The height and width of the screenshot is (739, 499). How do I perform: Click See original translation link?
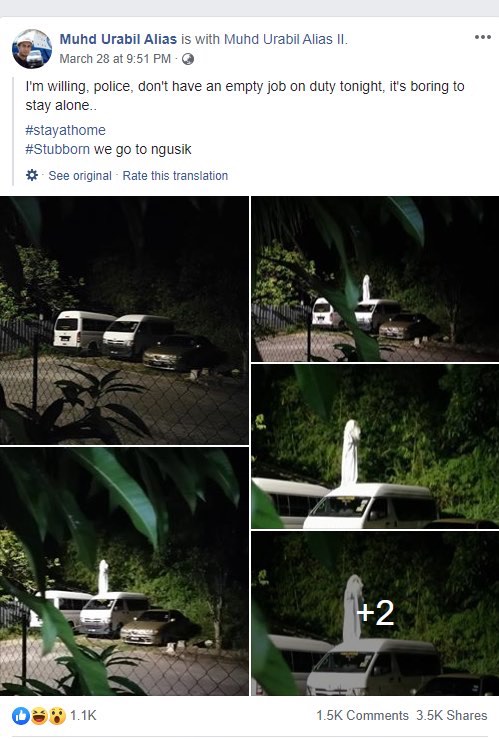click(x=80, y=176)
